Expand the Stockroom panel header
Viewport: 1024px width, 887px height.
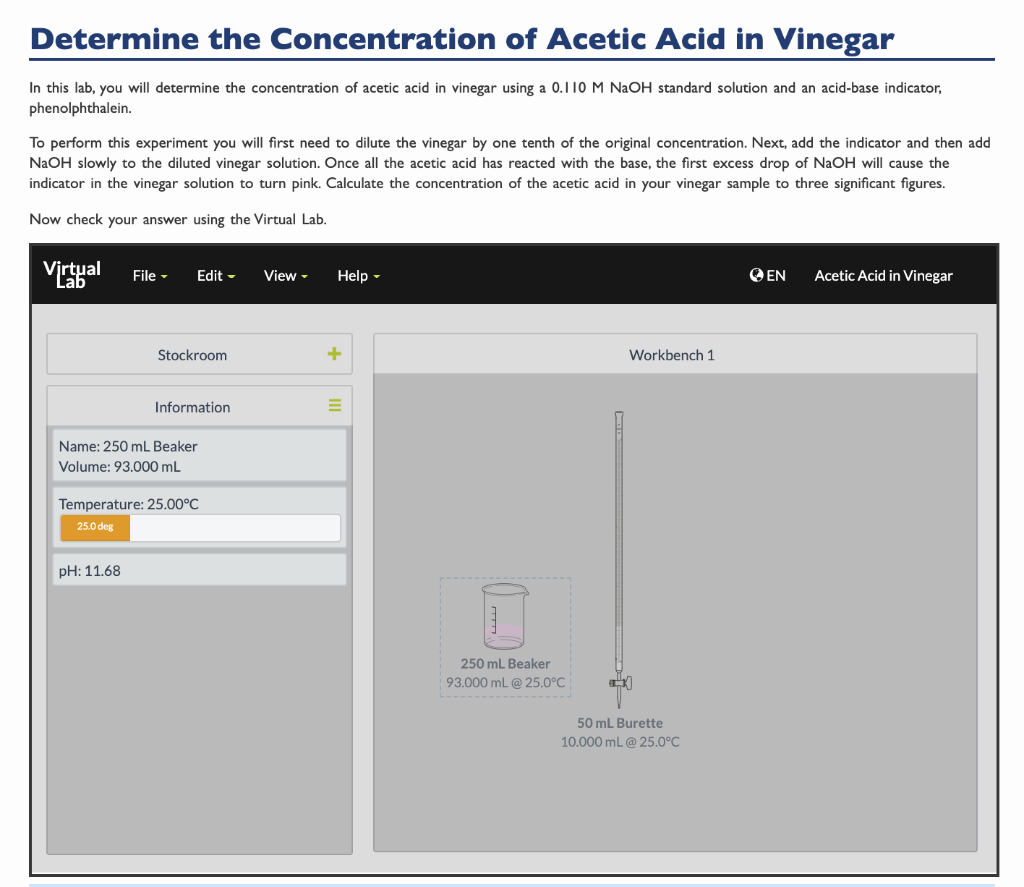(199, 354)
